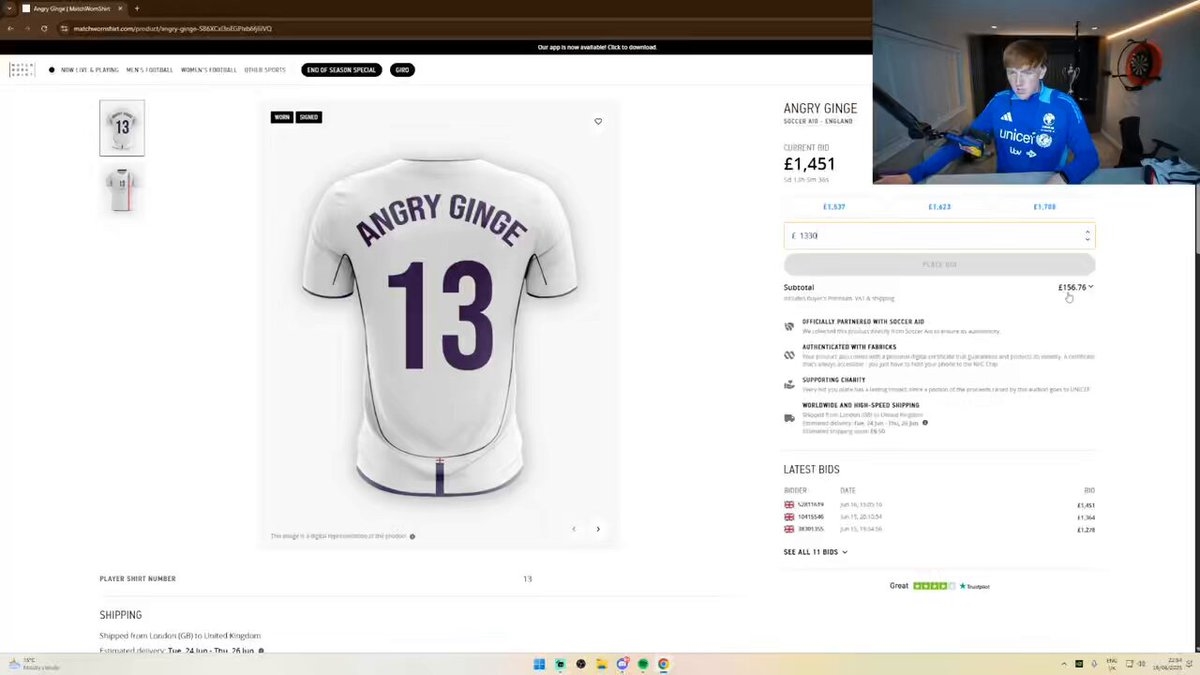Screen dimensions: 1200x675
Task: Open the Giro pill button
Action: tap(402, 70)
